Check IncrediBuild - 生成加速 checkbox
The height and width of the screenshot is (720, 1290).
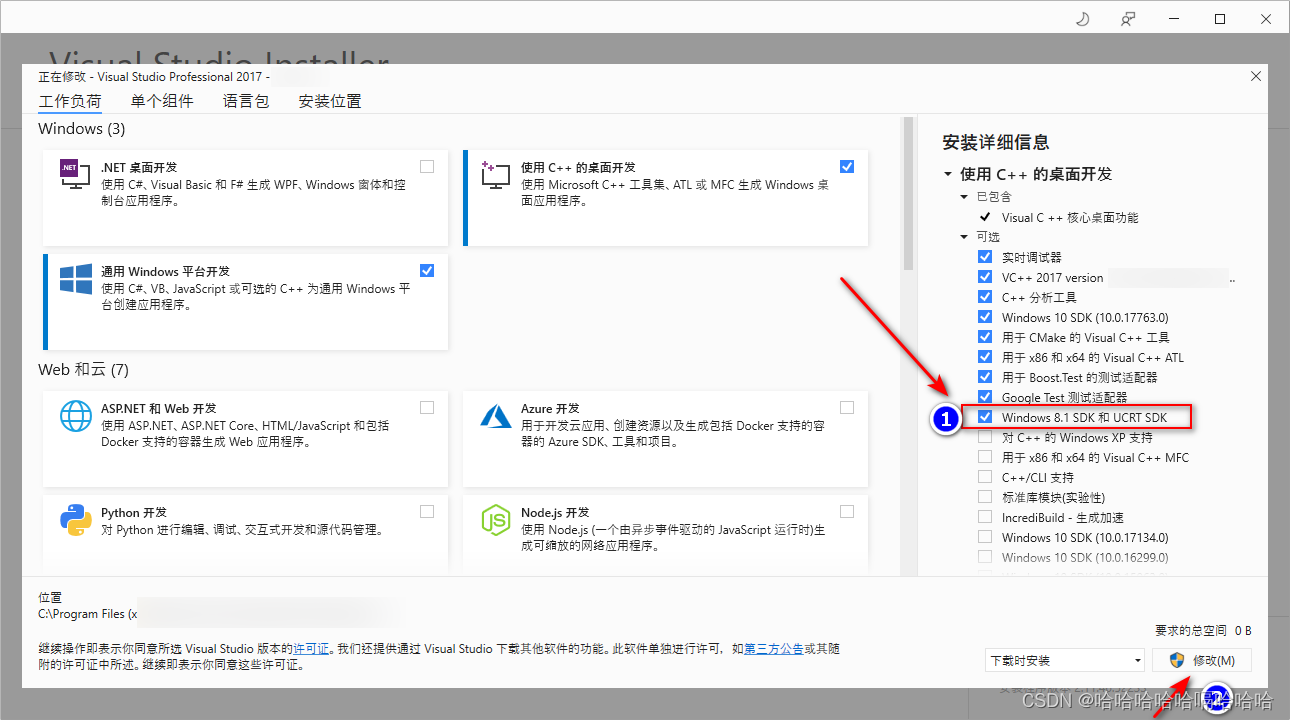(985, 517)
